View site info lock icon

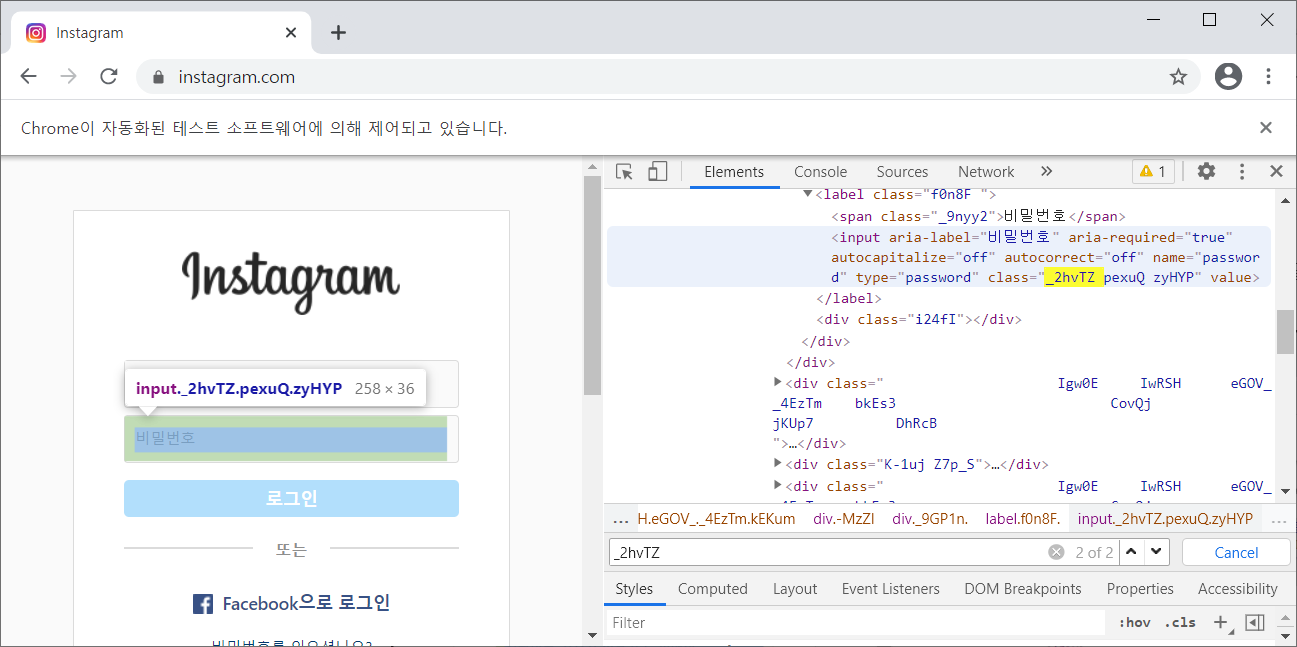click(x=157, y=78)
